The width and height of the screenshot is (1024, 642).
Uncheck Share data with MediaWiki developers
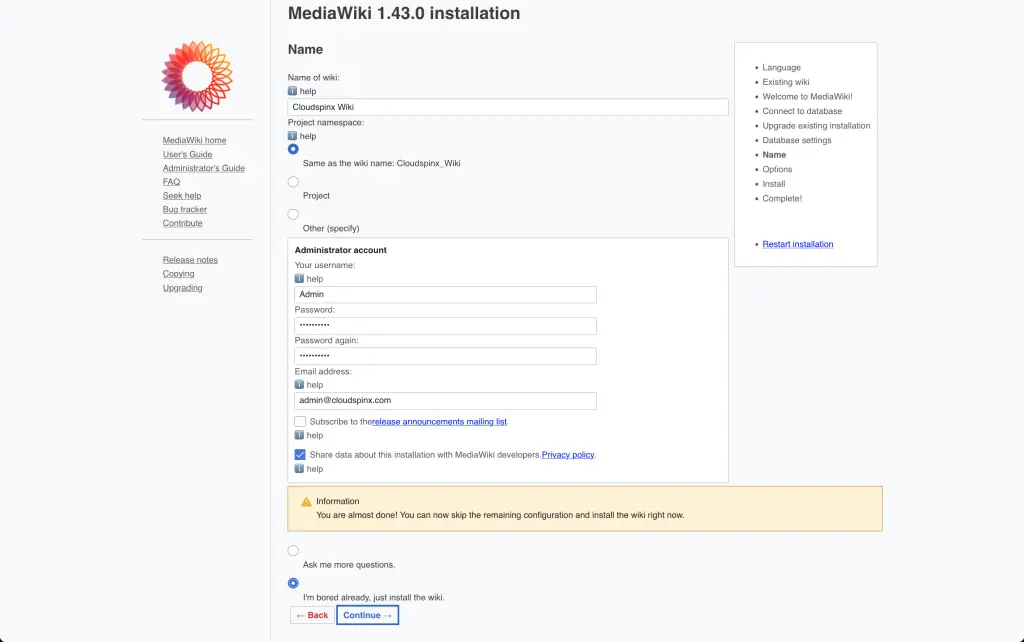pyautogui.click(x=300, y=454)
